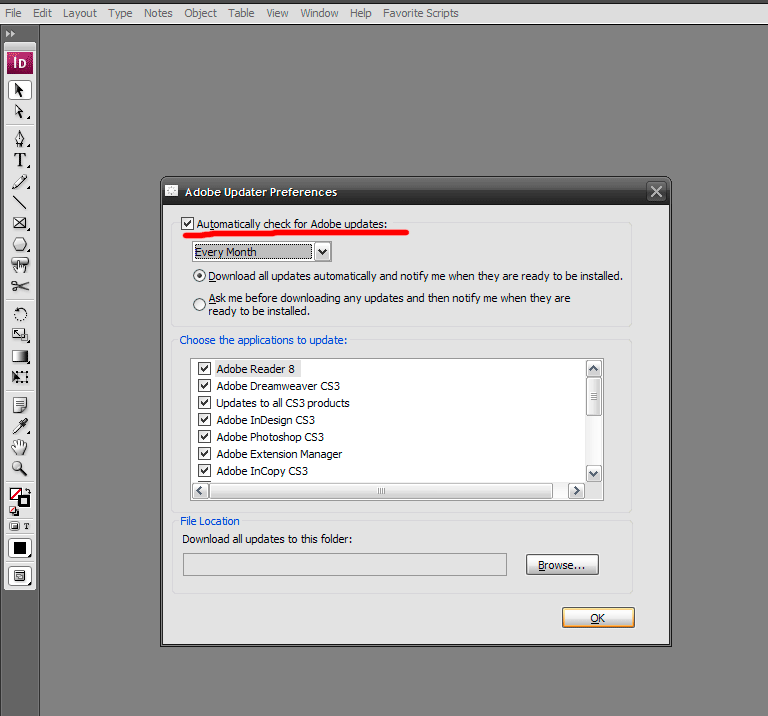Open the Notes menu

click(x=158, y=13)
